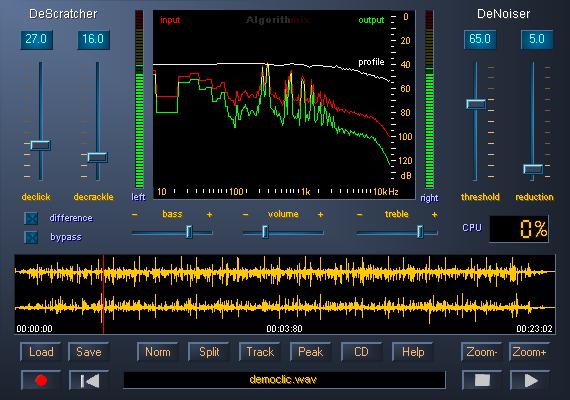This screenshot has height=400, width=570.
Task: Click the decrackle value field 16.0
Action: pyautogui.click(x=93, y=39)
